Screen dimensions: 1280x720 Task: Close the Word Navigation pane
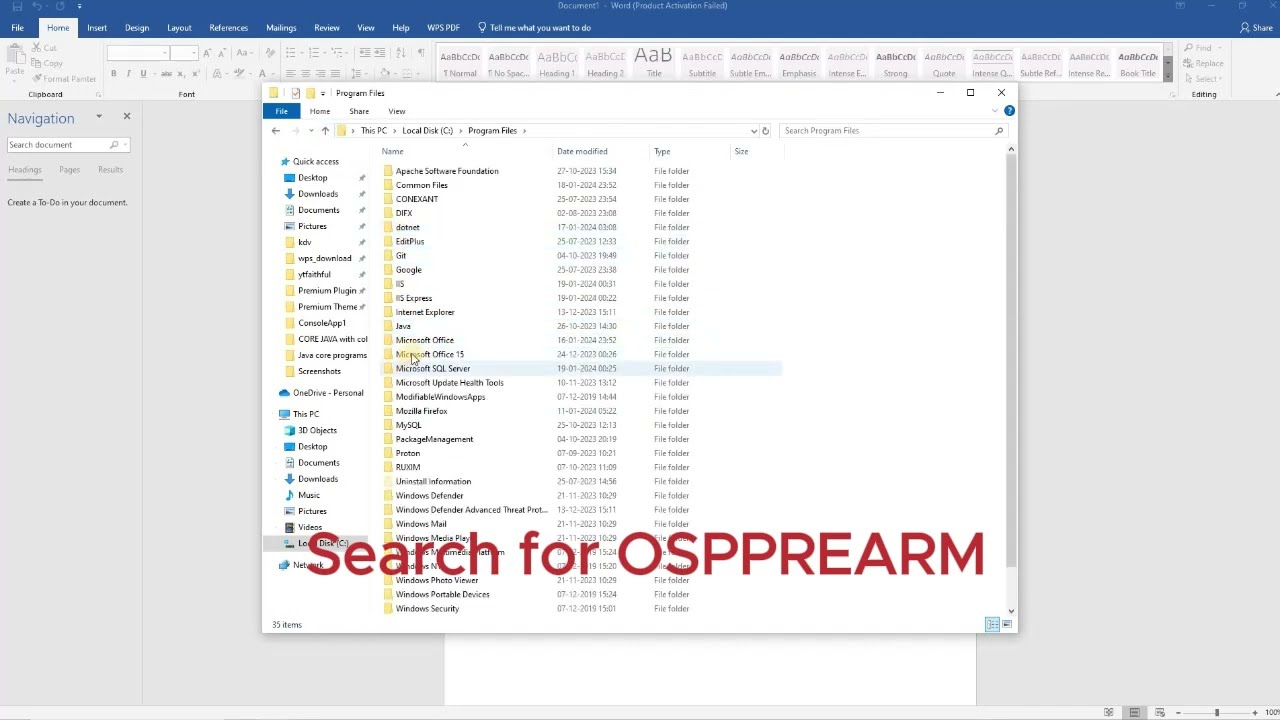pyautogui.click(x=127, y=117)
